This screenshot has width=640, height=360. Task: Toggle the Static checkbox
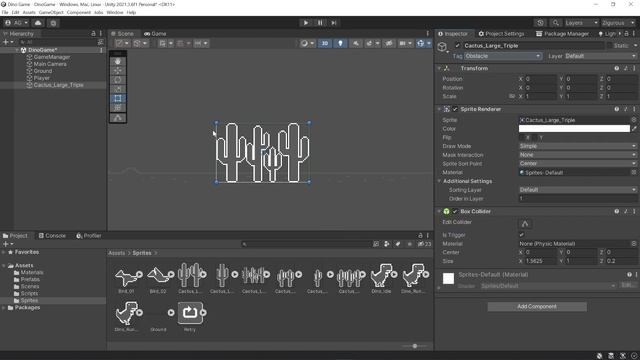[609, 46]
